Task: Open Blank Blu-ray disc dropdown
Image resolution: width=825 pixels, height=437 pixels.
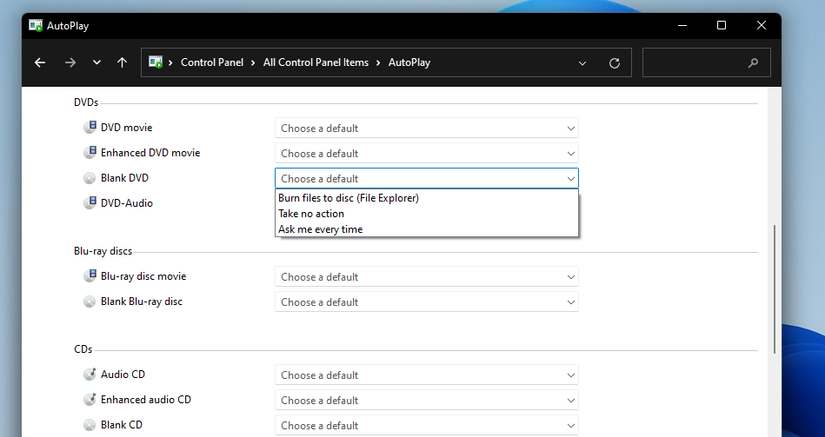Action: [427, 302]
